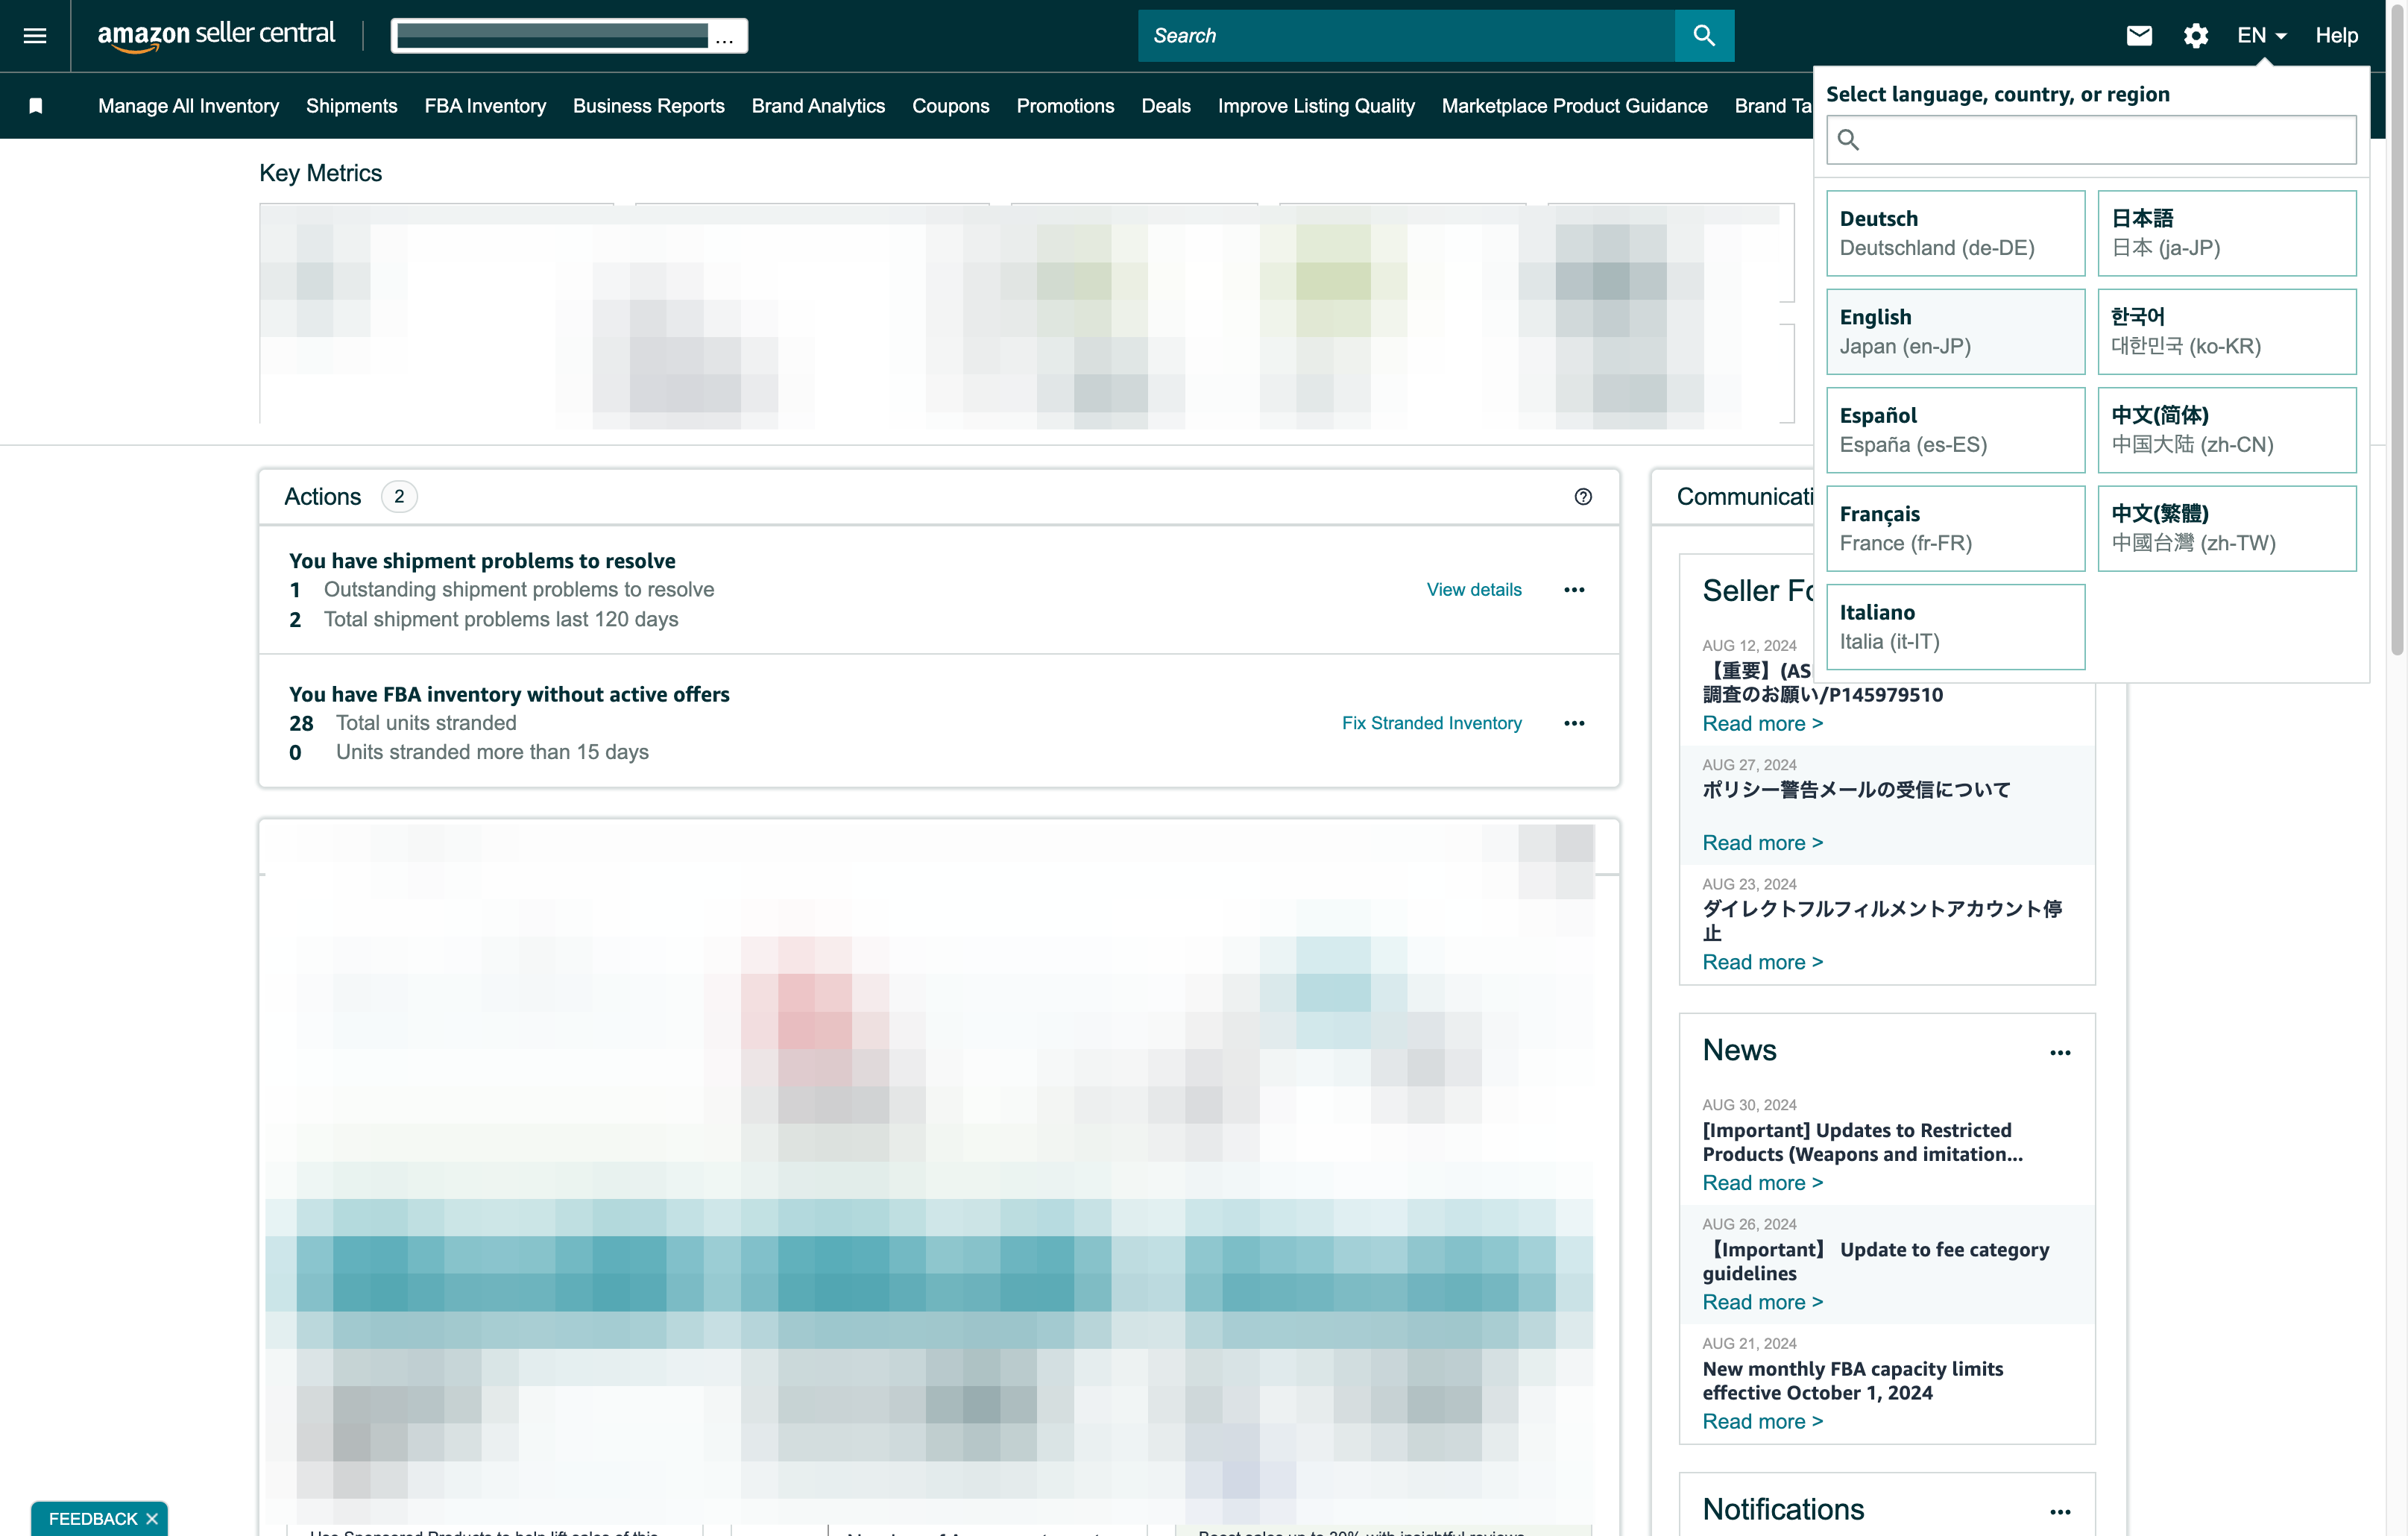This screenshot has width=2408, height=1536.
Task: Select English Japan language option
Action: (x=1955, y=332)
